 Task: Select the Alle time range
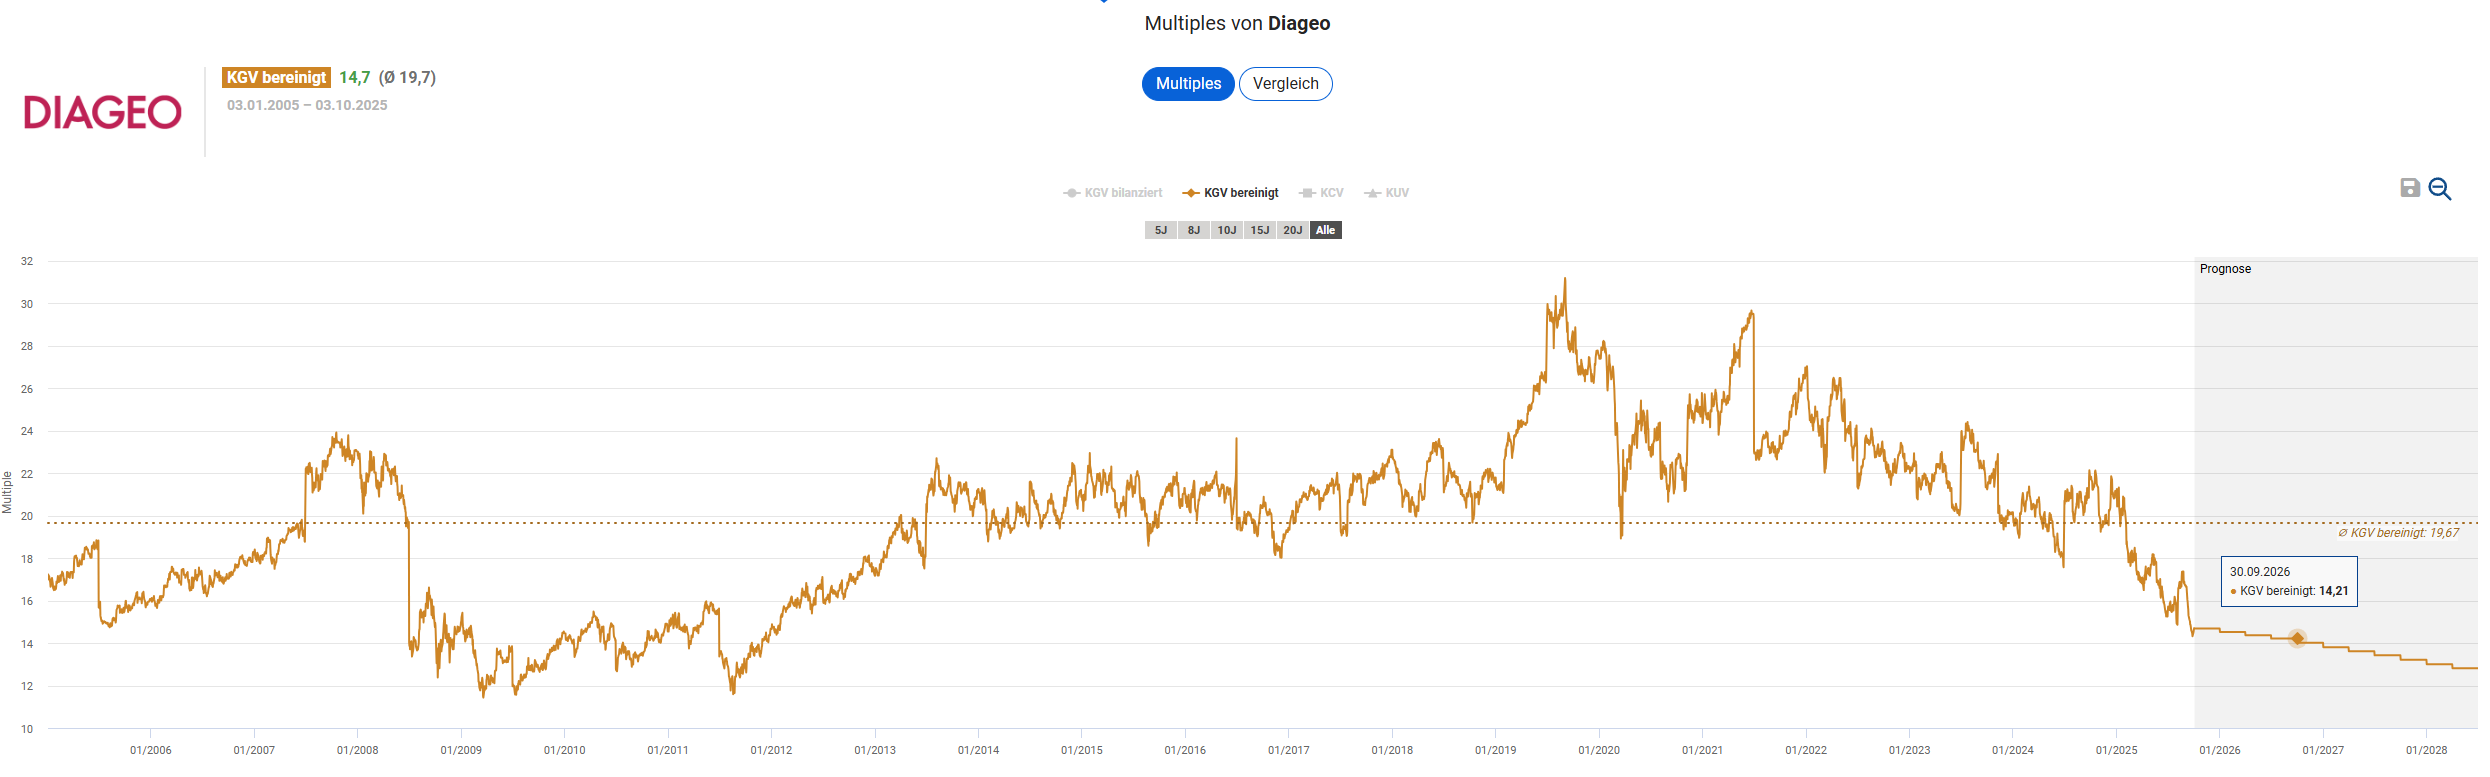(1326, 230)
